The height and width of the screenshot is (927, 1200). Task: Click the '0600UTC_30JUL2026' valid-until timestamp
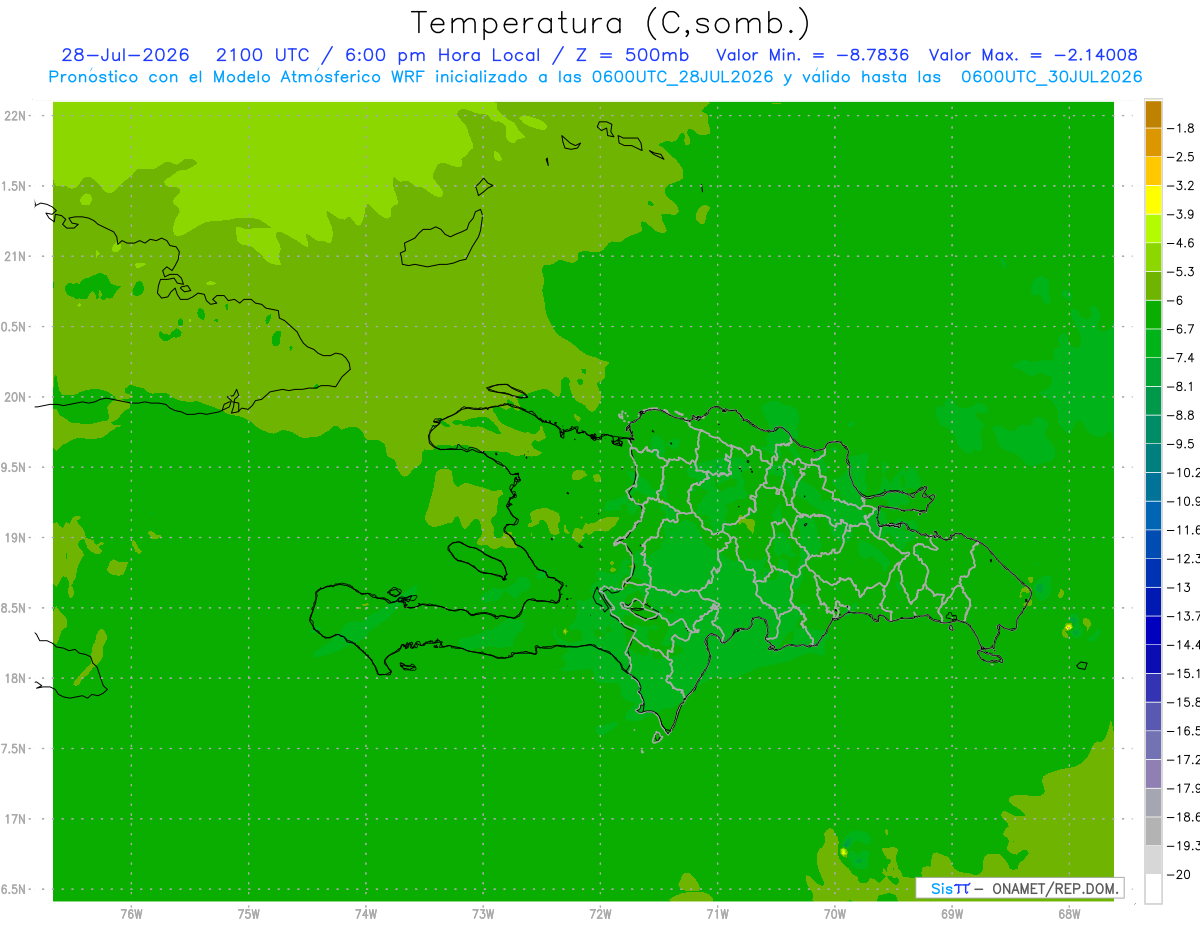pyautogui.click(x=1052, y=77)
